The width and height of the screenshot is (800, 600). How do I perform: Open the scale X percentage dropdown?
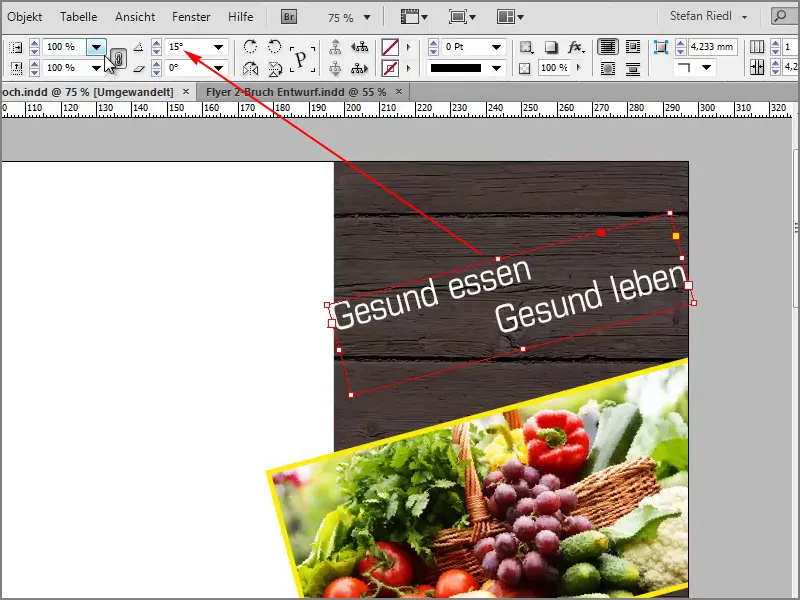tap(96, 47)
